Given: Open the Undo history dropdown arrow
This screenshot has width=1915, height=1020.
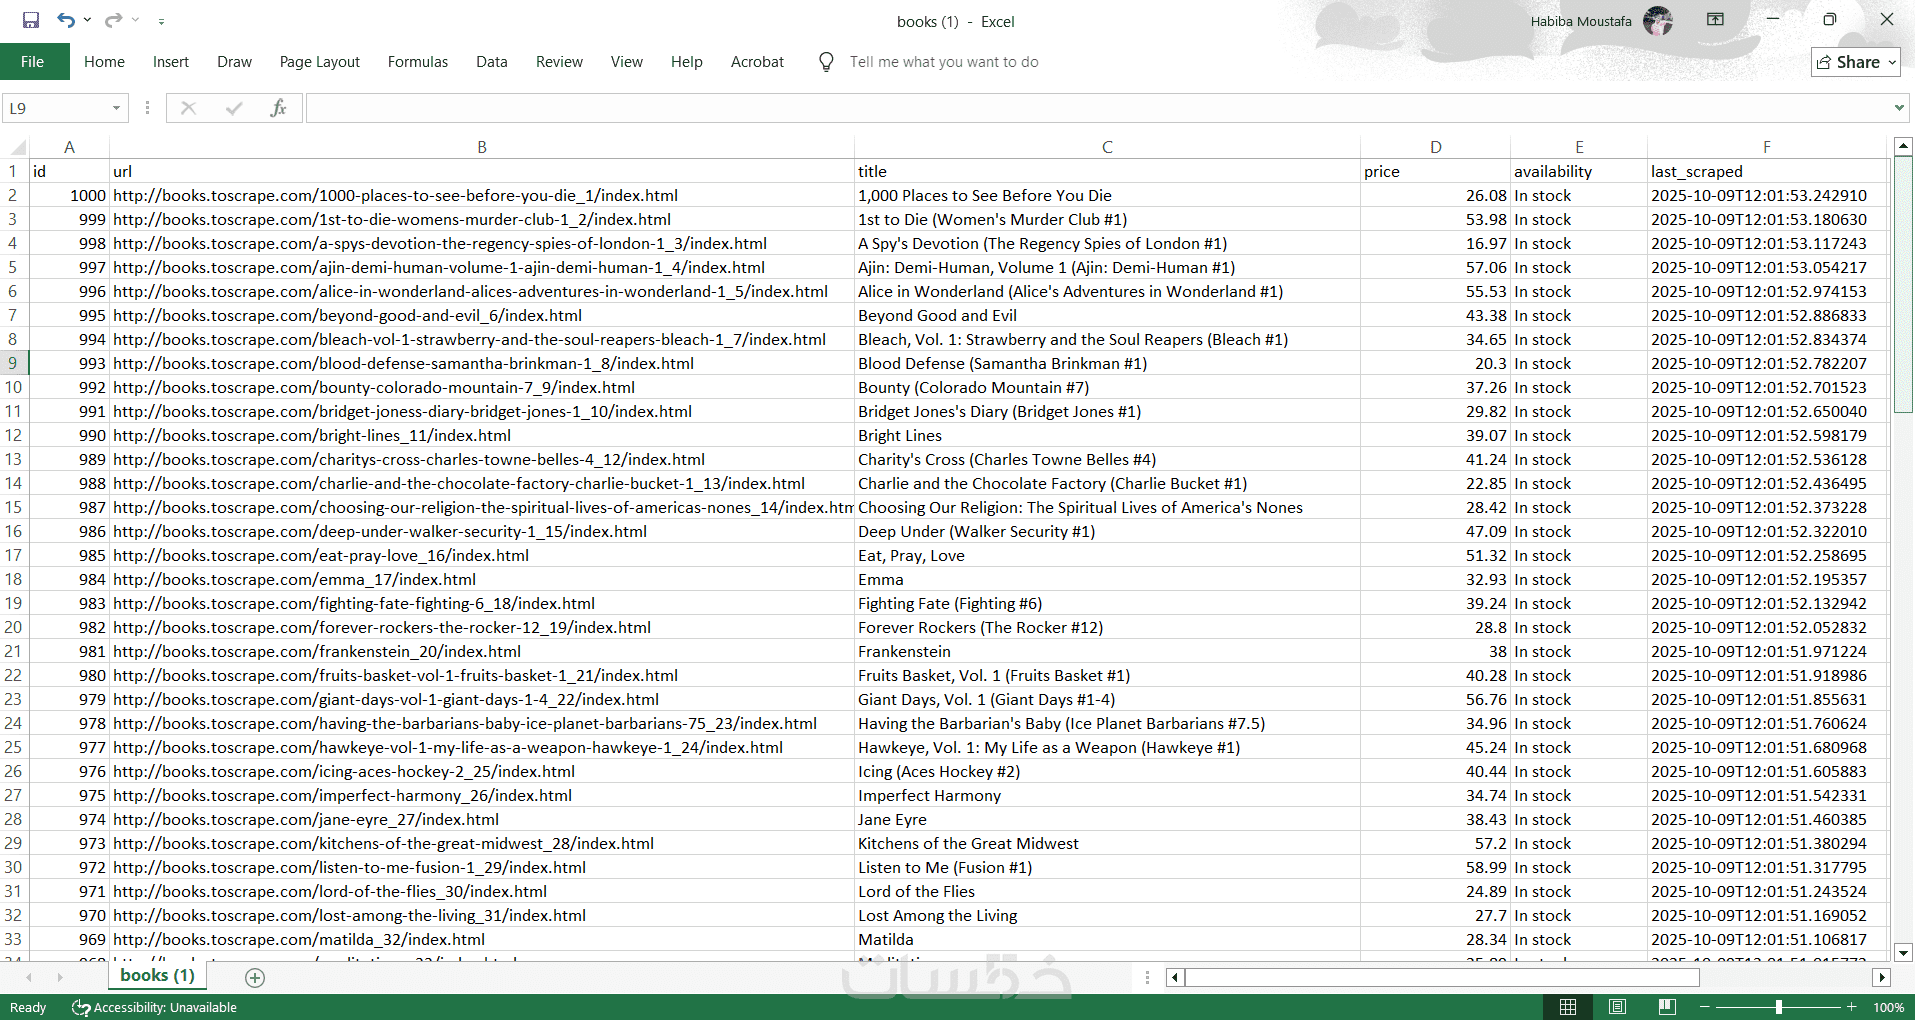Looking at the screenshot, I should [88, 20].
